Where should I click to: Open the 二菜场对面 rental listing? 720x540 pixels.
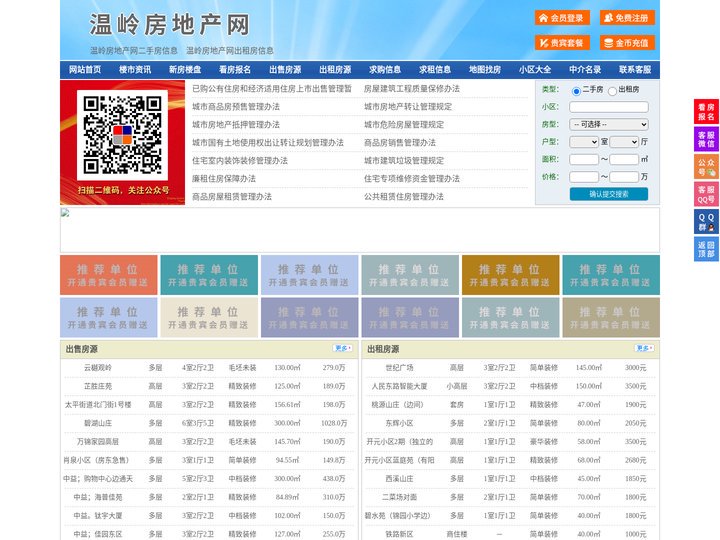[x=399, y=497]
